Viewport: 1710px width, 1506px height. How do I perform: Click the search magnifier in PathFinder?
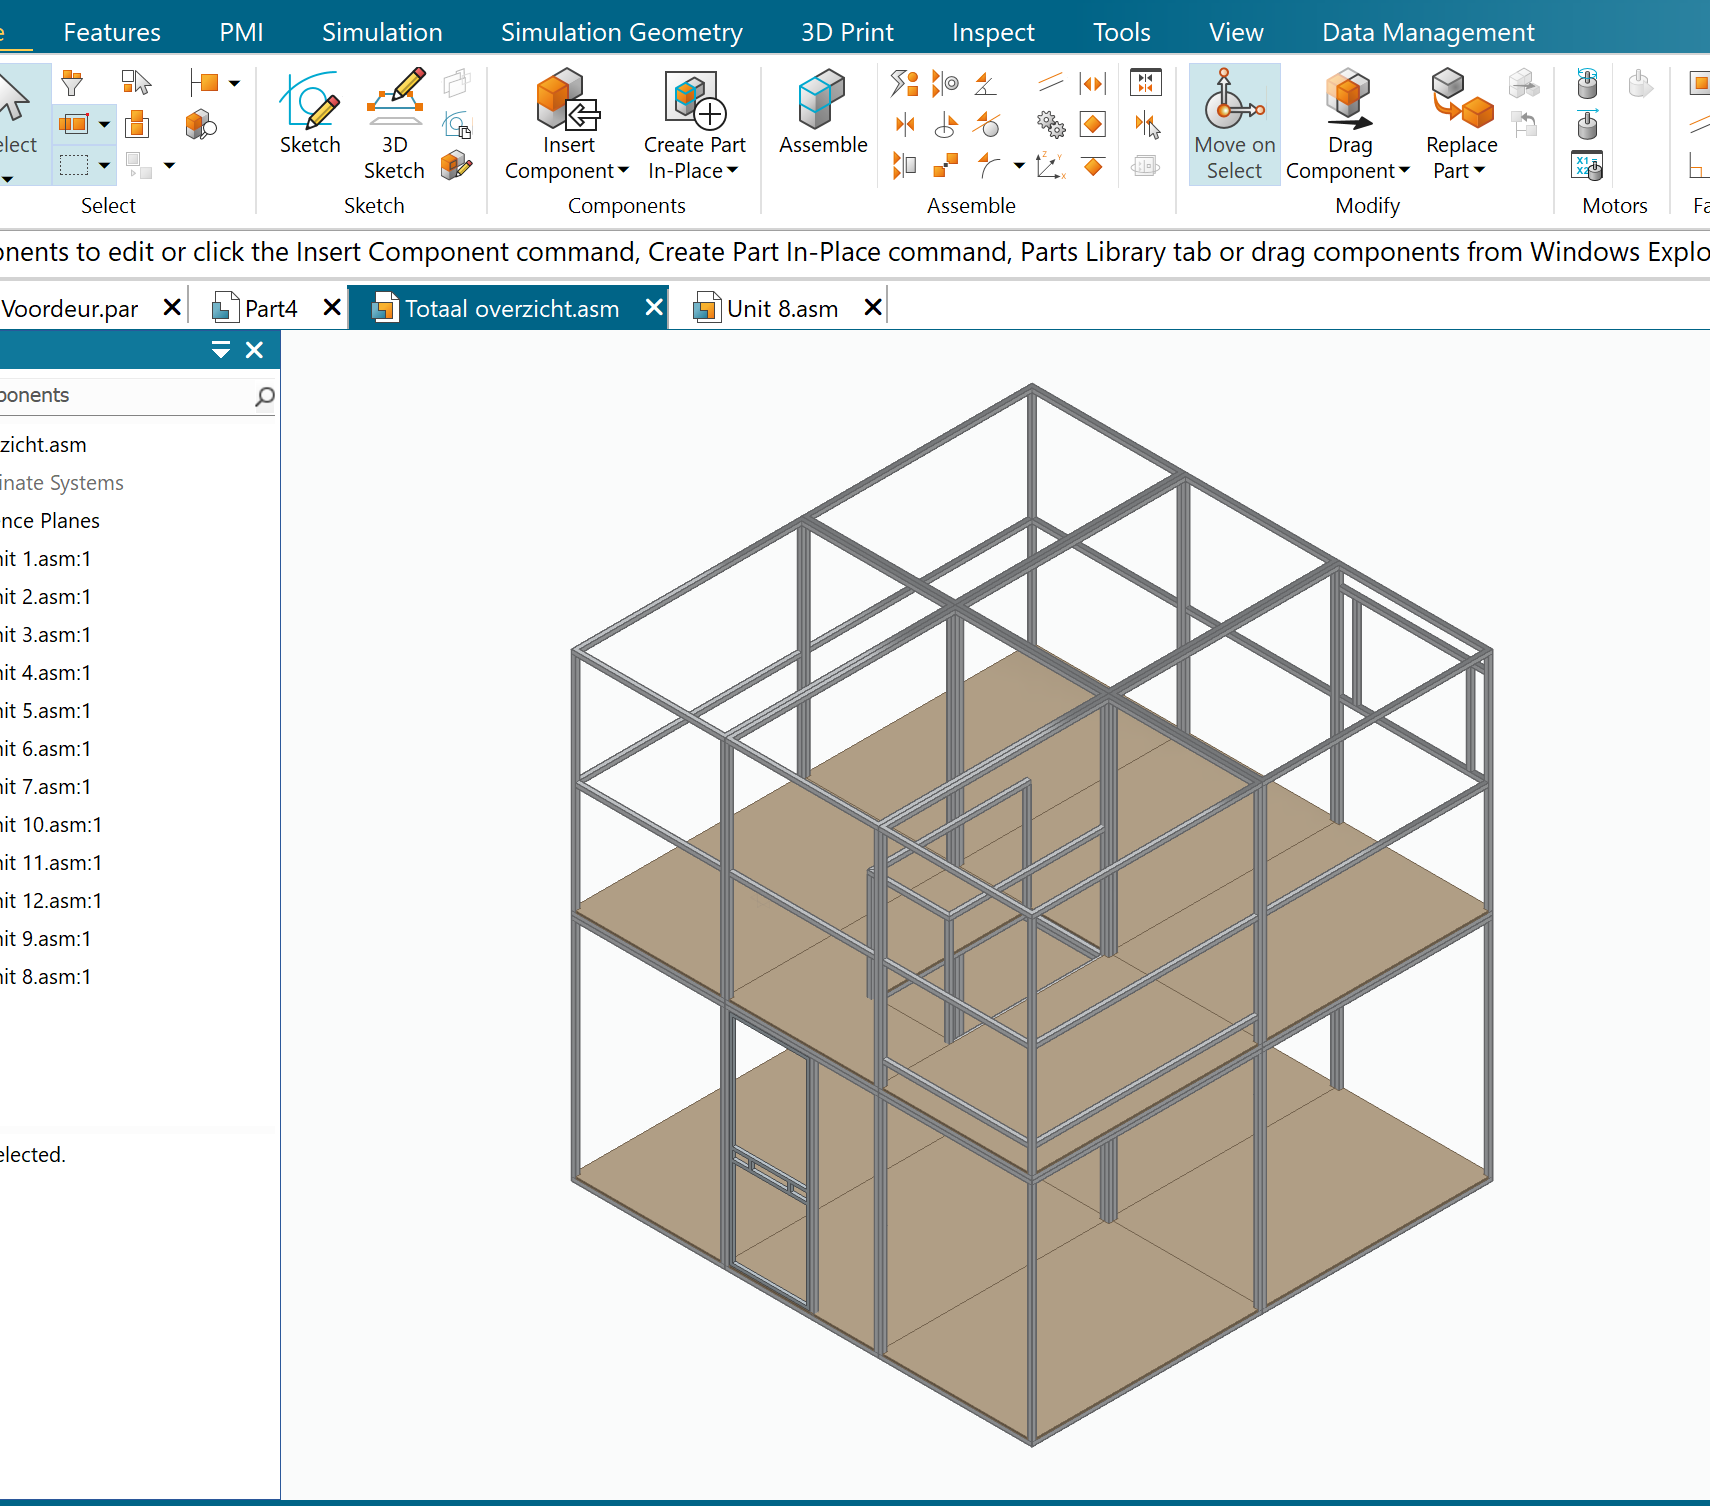(x=265, y=397)
